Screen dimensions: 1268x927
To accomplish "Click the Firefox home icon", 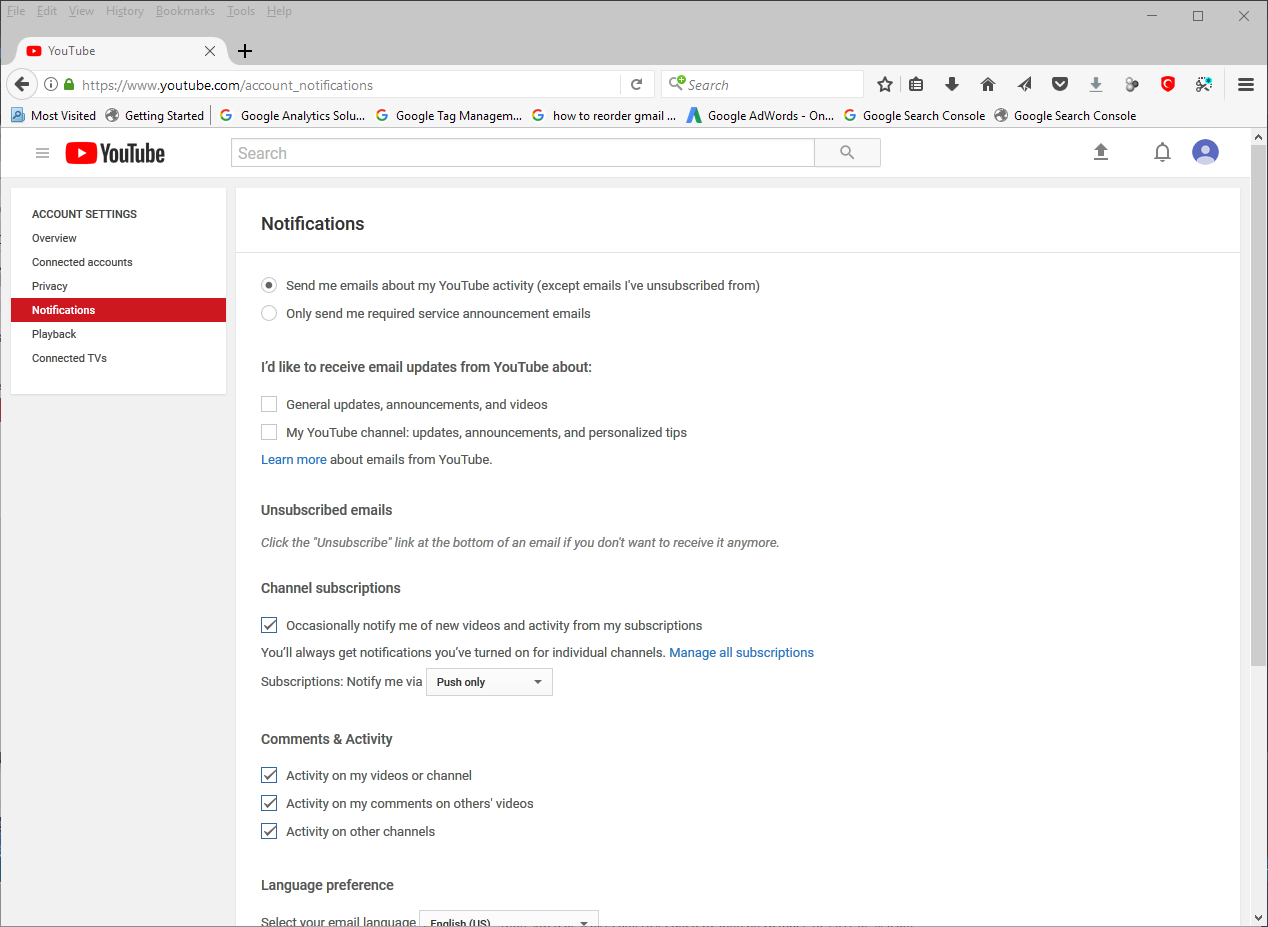I will [988, 85].
